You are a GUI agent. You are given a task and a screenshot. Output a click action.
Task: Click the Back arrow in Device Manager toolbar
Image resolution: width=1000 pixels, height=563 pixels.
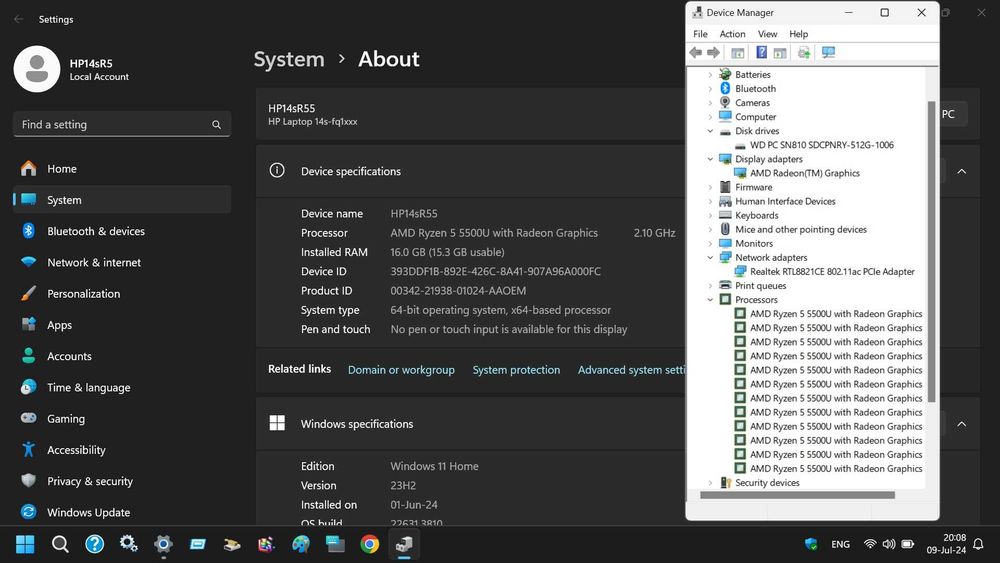tap(696, 52)
